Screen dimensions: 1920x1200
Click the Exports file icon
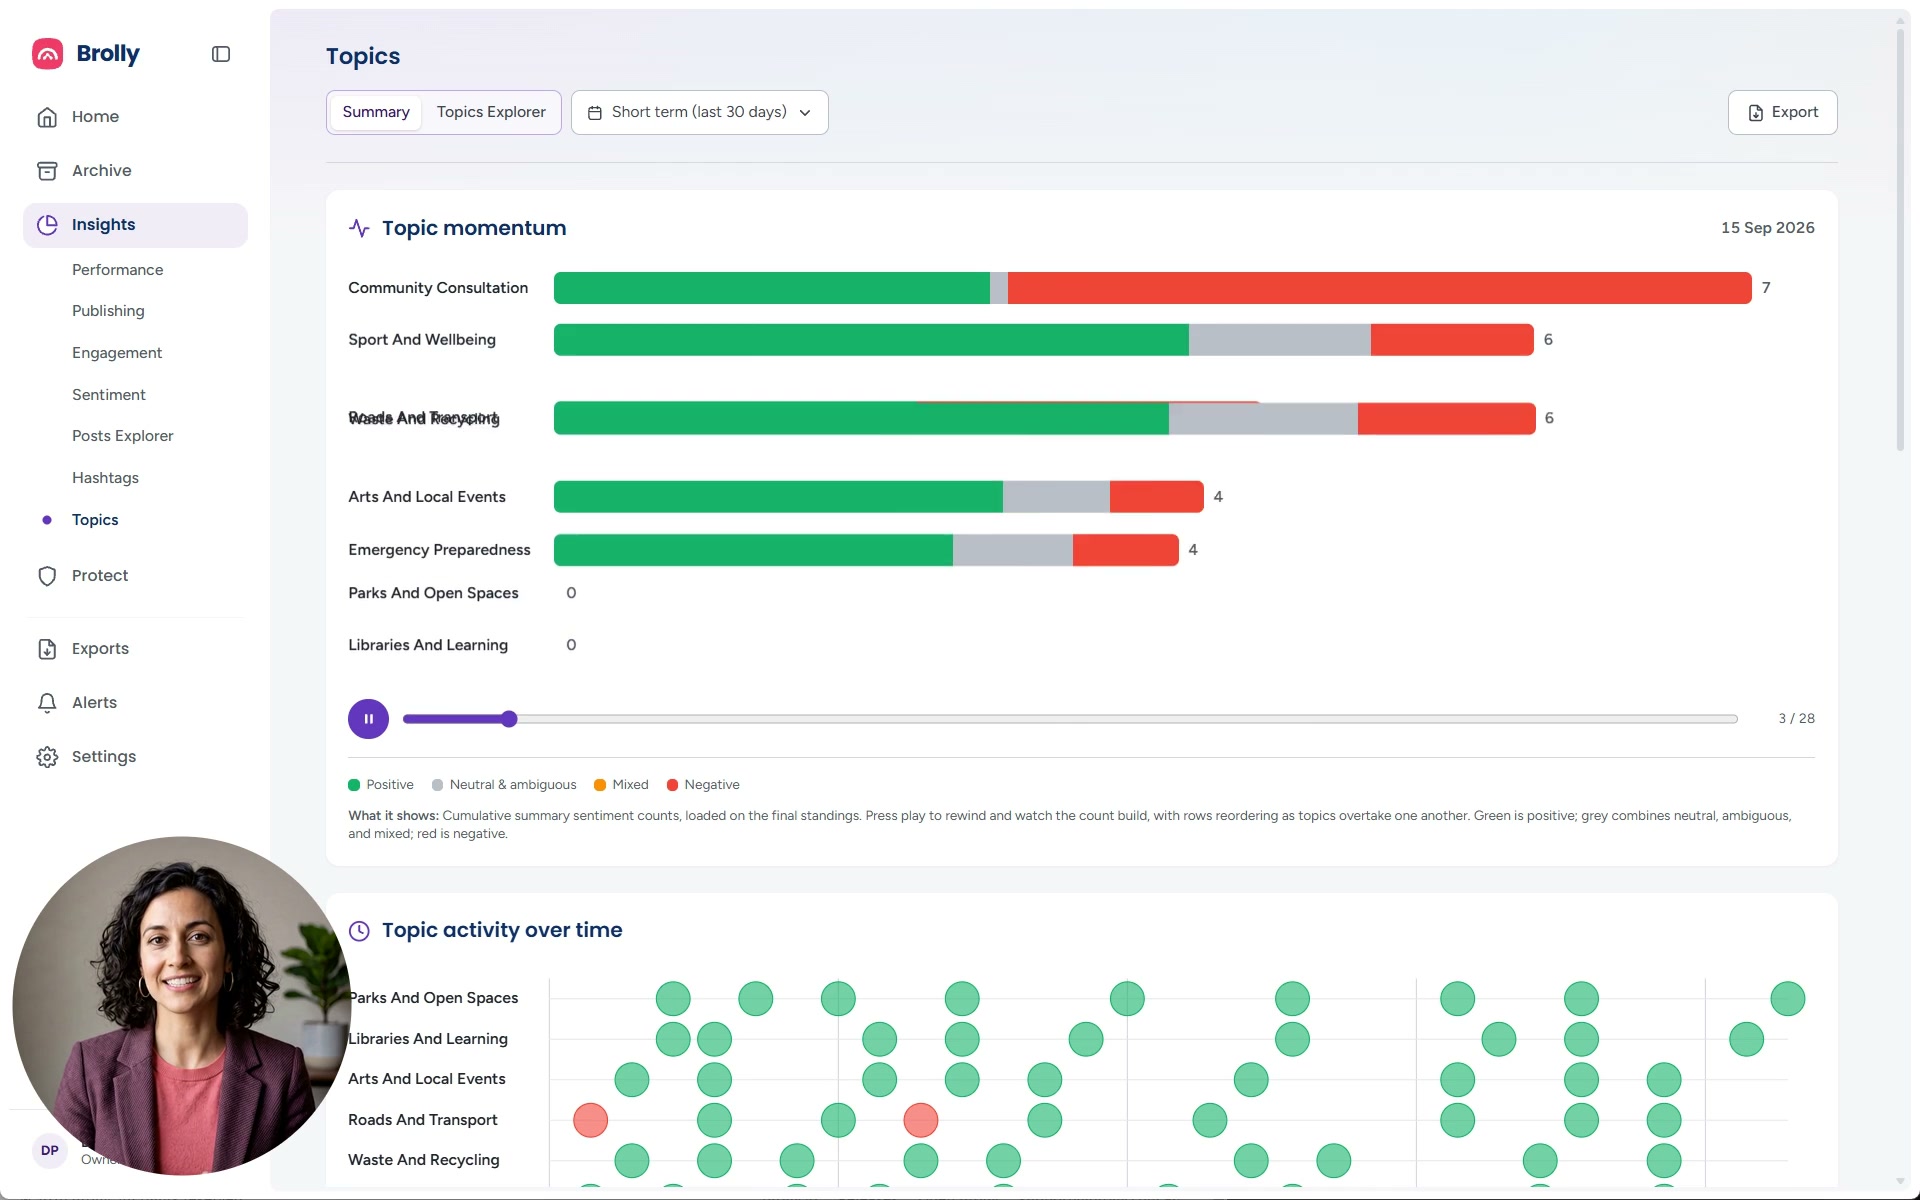[x=47, y=649]
